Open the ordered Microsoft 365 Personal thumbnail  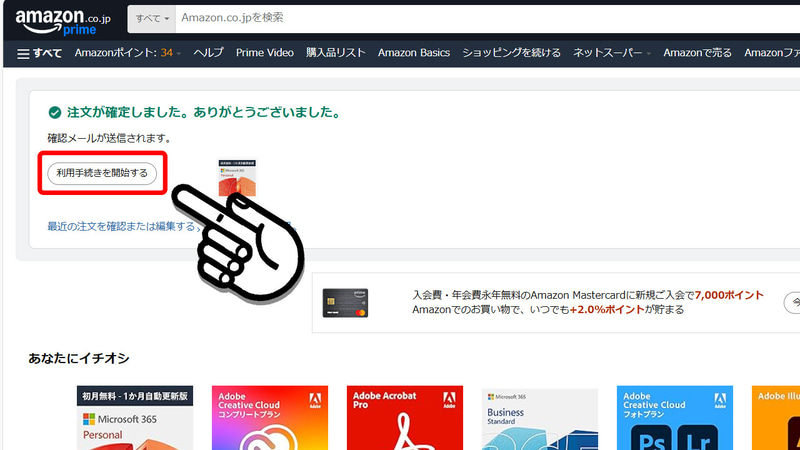(237, 178)
